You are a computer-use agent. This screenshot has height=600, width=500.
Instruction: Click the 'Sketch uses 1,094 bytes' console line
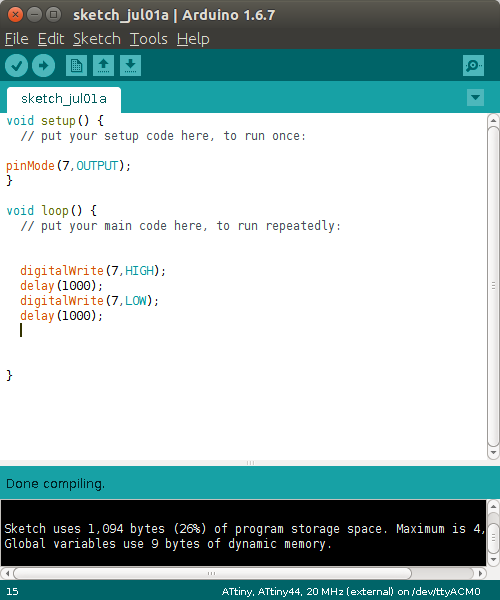pos(245,529)
